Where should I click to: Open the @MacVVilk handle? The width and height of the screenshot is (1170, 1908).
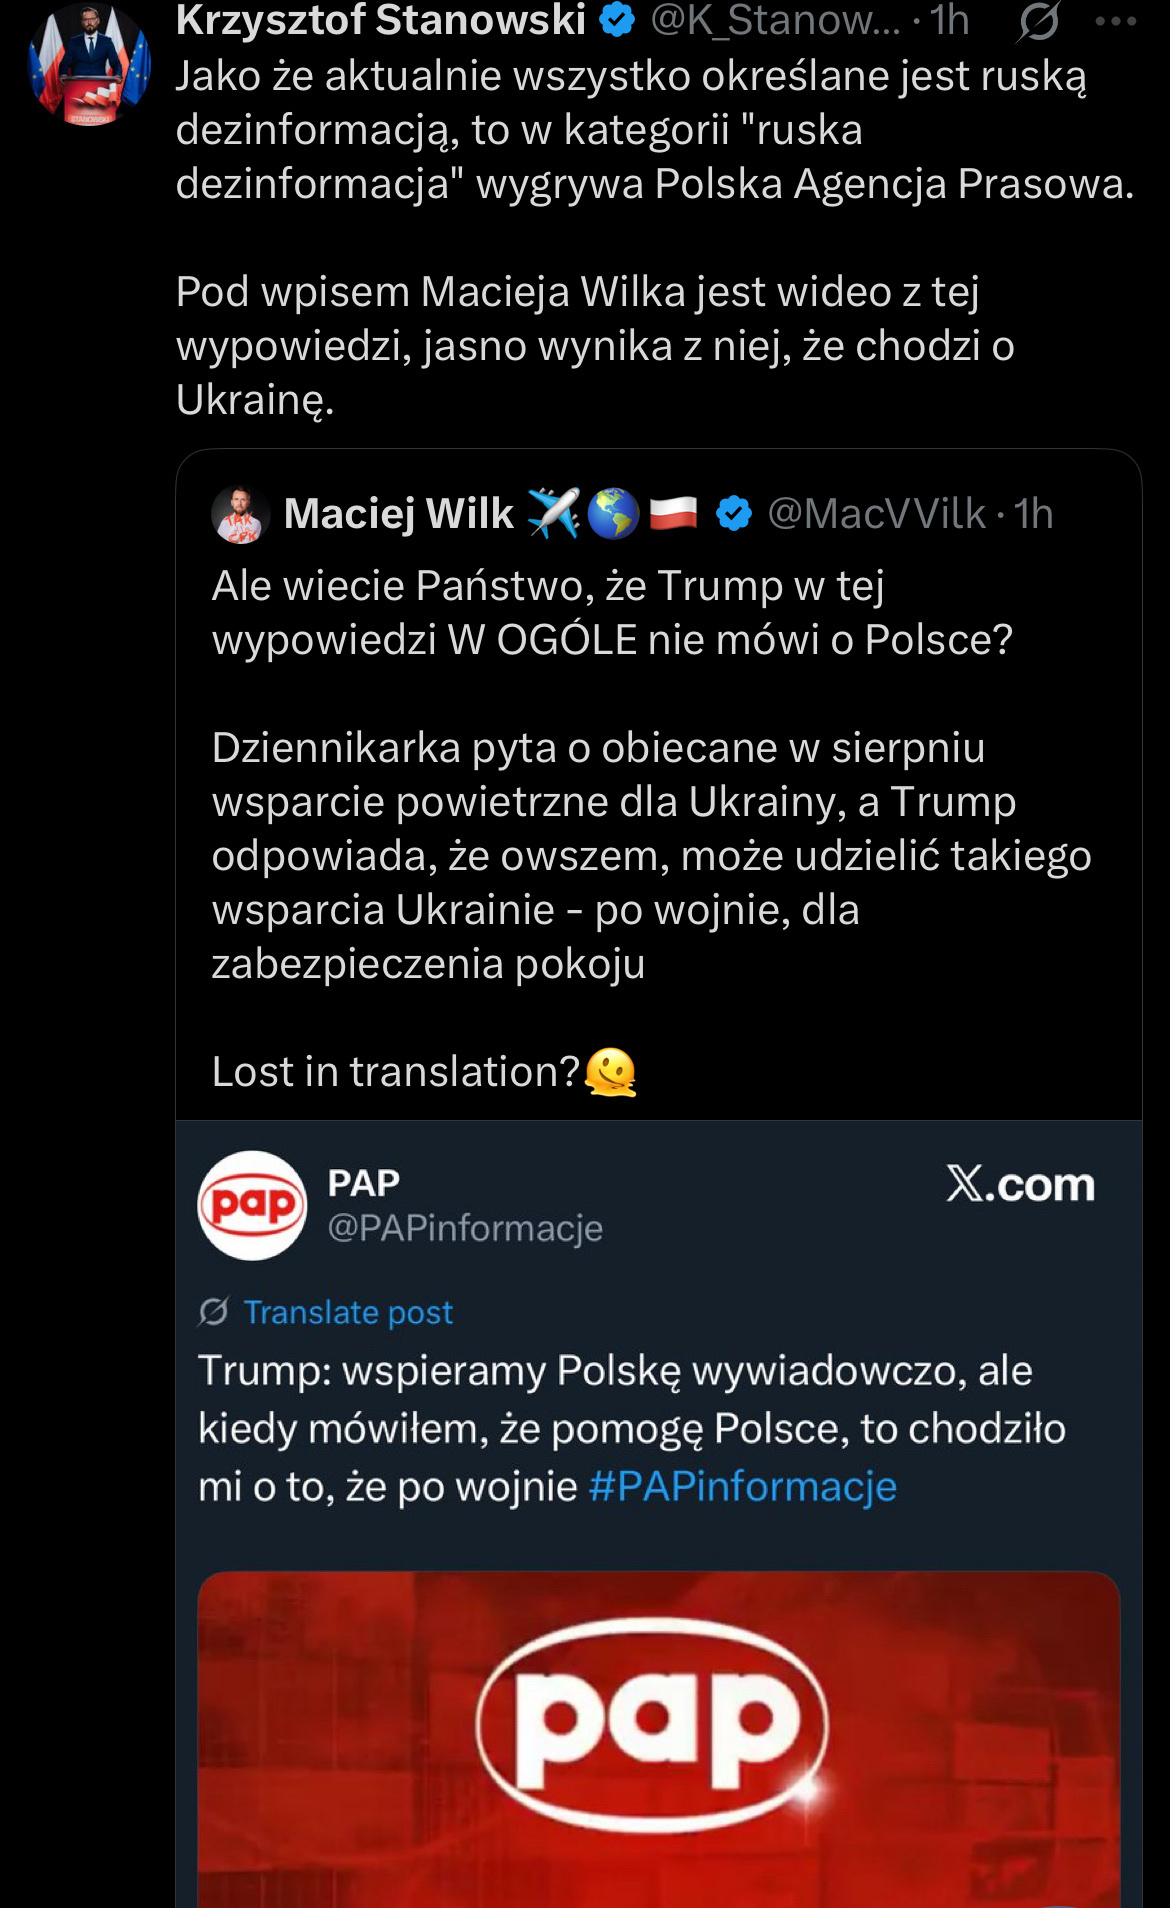pos(877,514)
